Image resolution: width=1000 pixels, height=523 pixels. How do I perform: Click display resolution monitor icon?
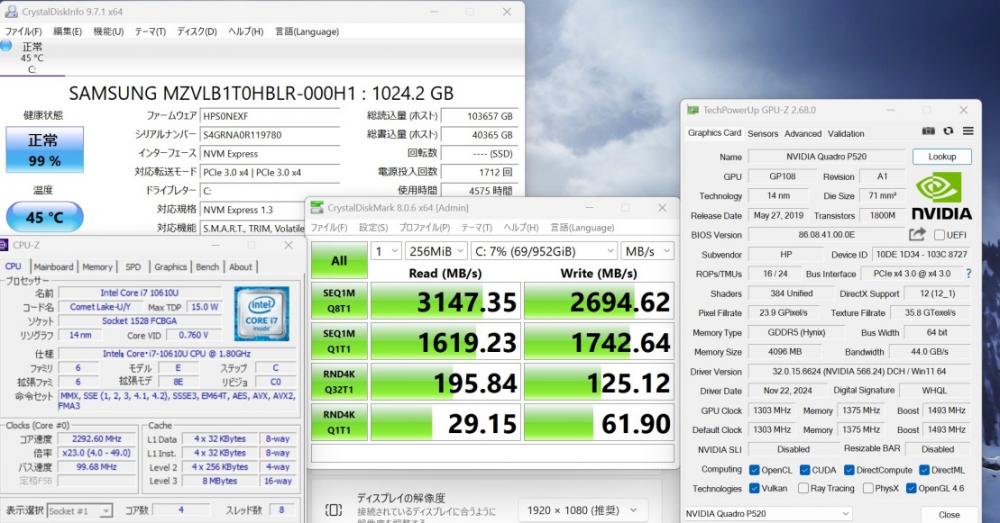click(334, 510)
